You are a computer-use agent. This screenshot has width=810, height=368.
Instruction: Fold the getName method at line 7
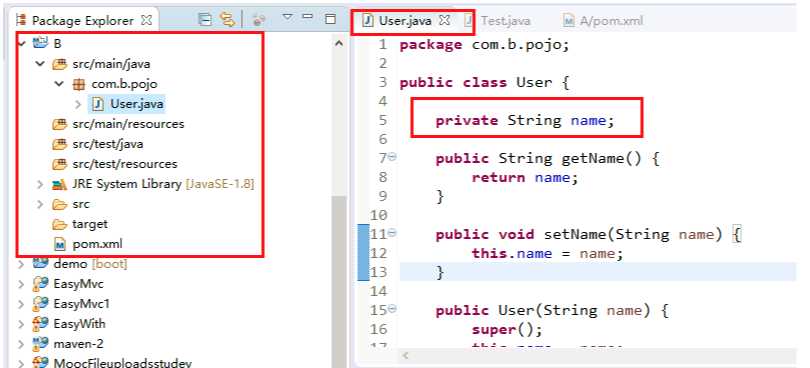[x=392, y=157]
